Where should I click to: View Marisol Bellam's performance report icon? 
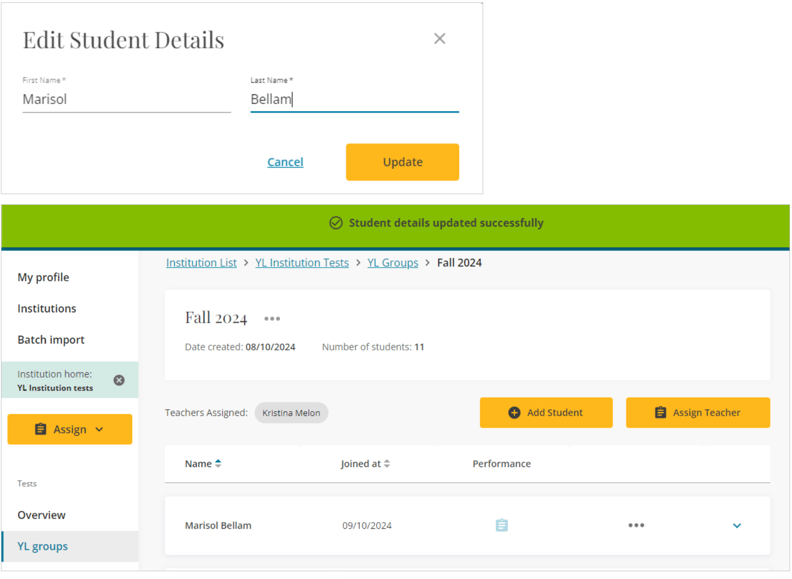click(x=502, y=525)
